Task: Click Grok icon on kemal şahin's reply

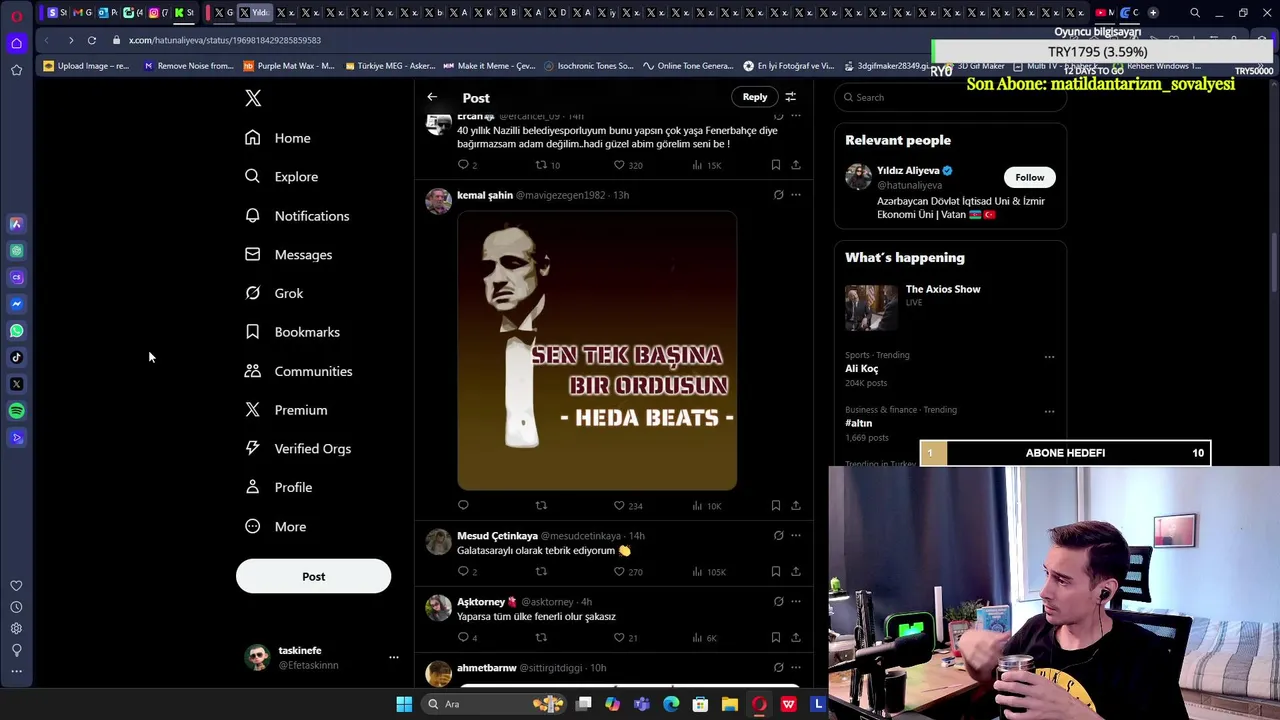Action: [x=778, y=195]
